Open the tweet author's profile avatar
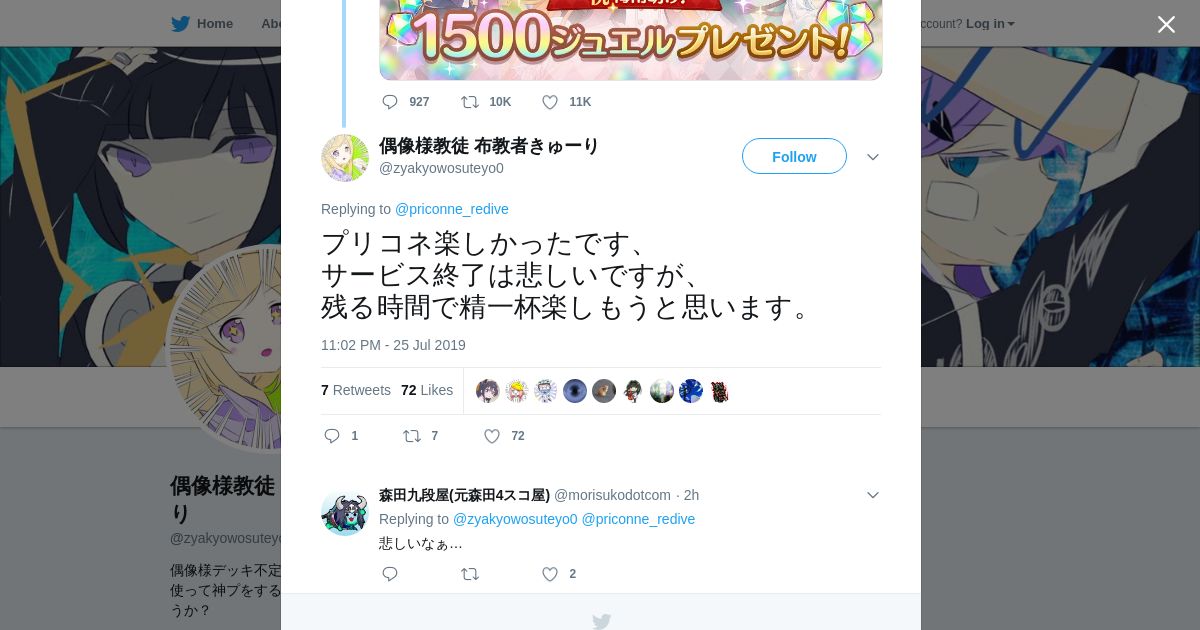 pyautogui.click(x=345, y=158)
